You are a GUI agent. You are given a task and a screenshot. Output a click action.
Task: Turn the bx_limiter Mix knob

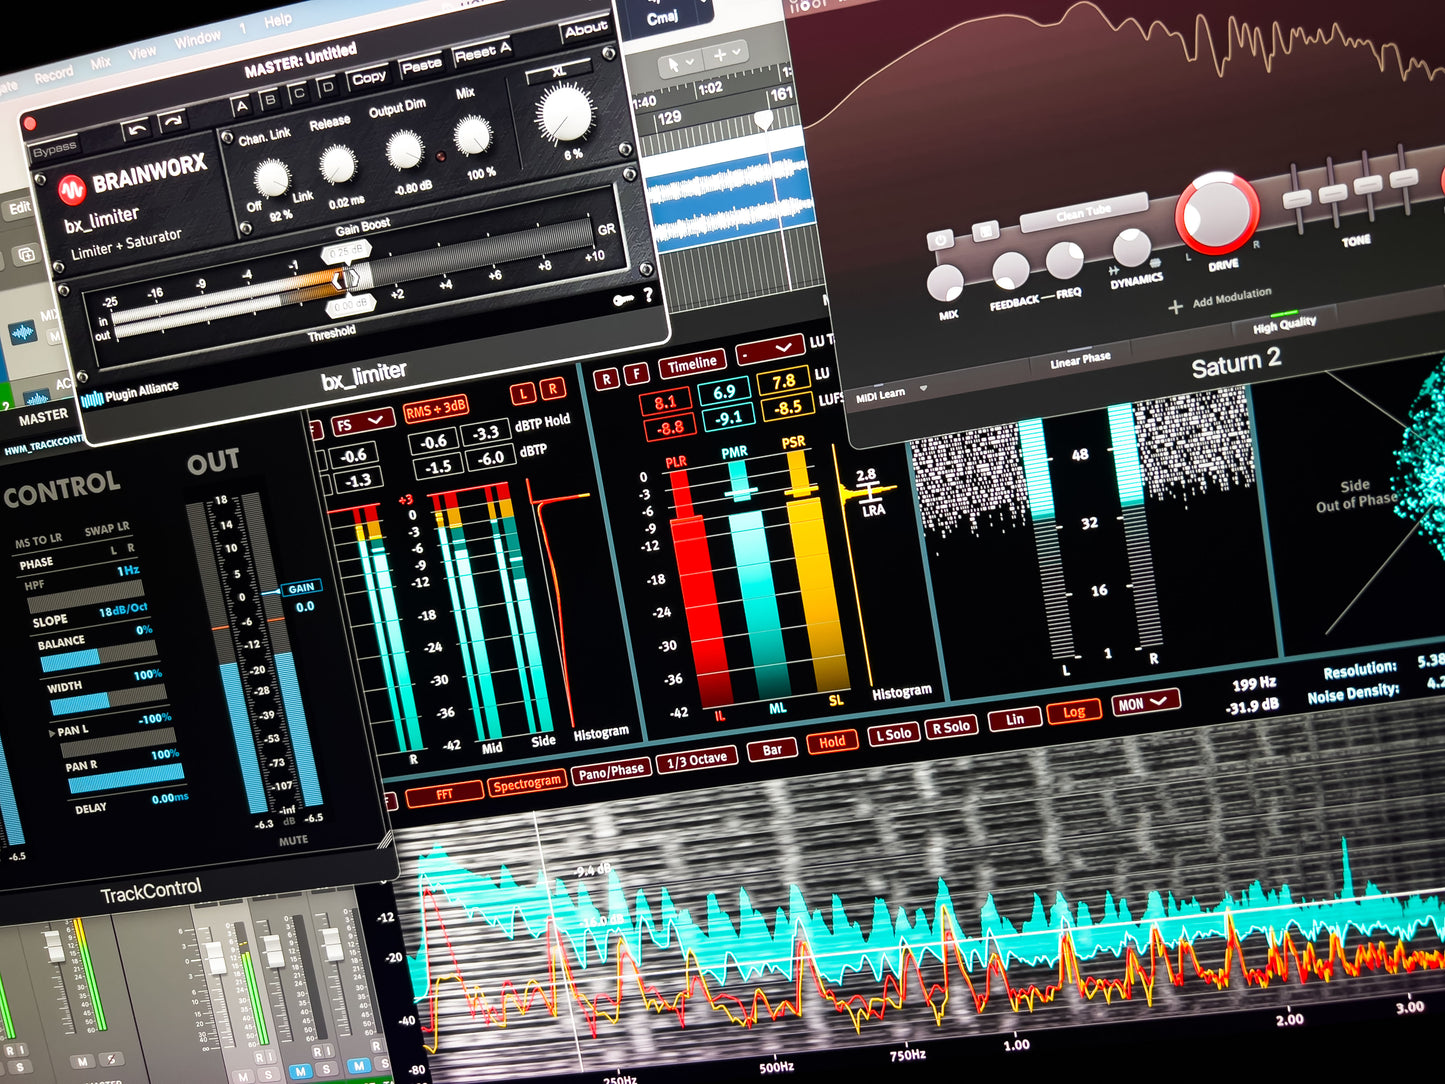[x=472, y=135]
